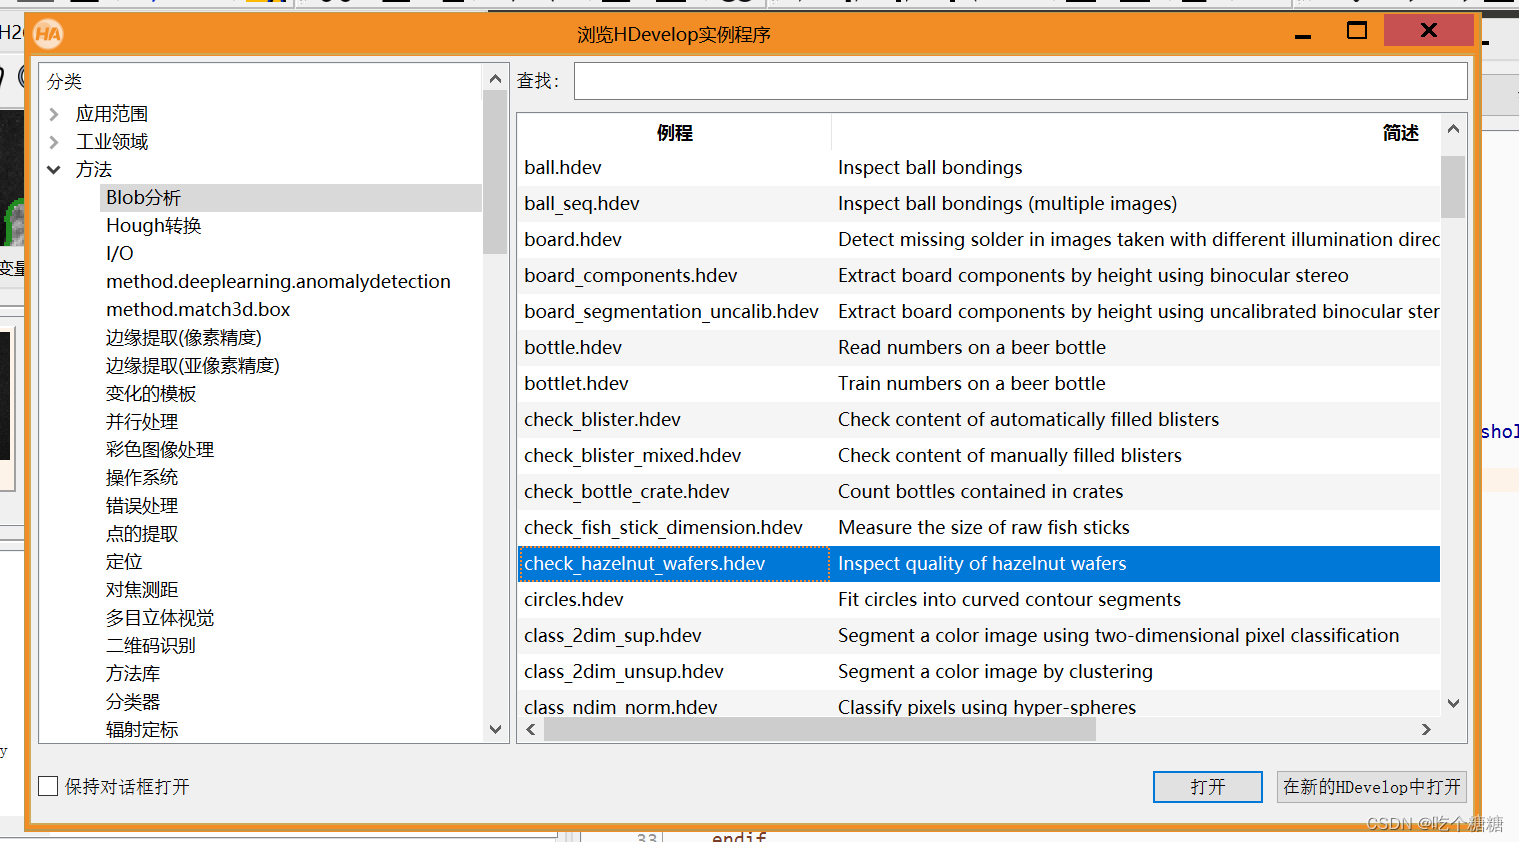This screenshot has width=1519, height=842.
Task: Click 'Count bottles contained in crates' description
Action: pos(980,492)
